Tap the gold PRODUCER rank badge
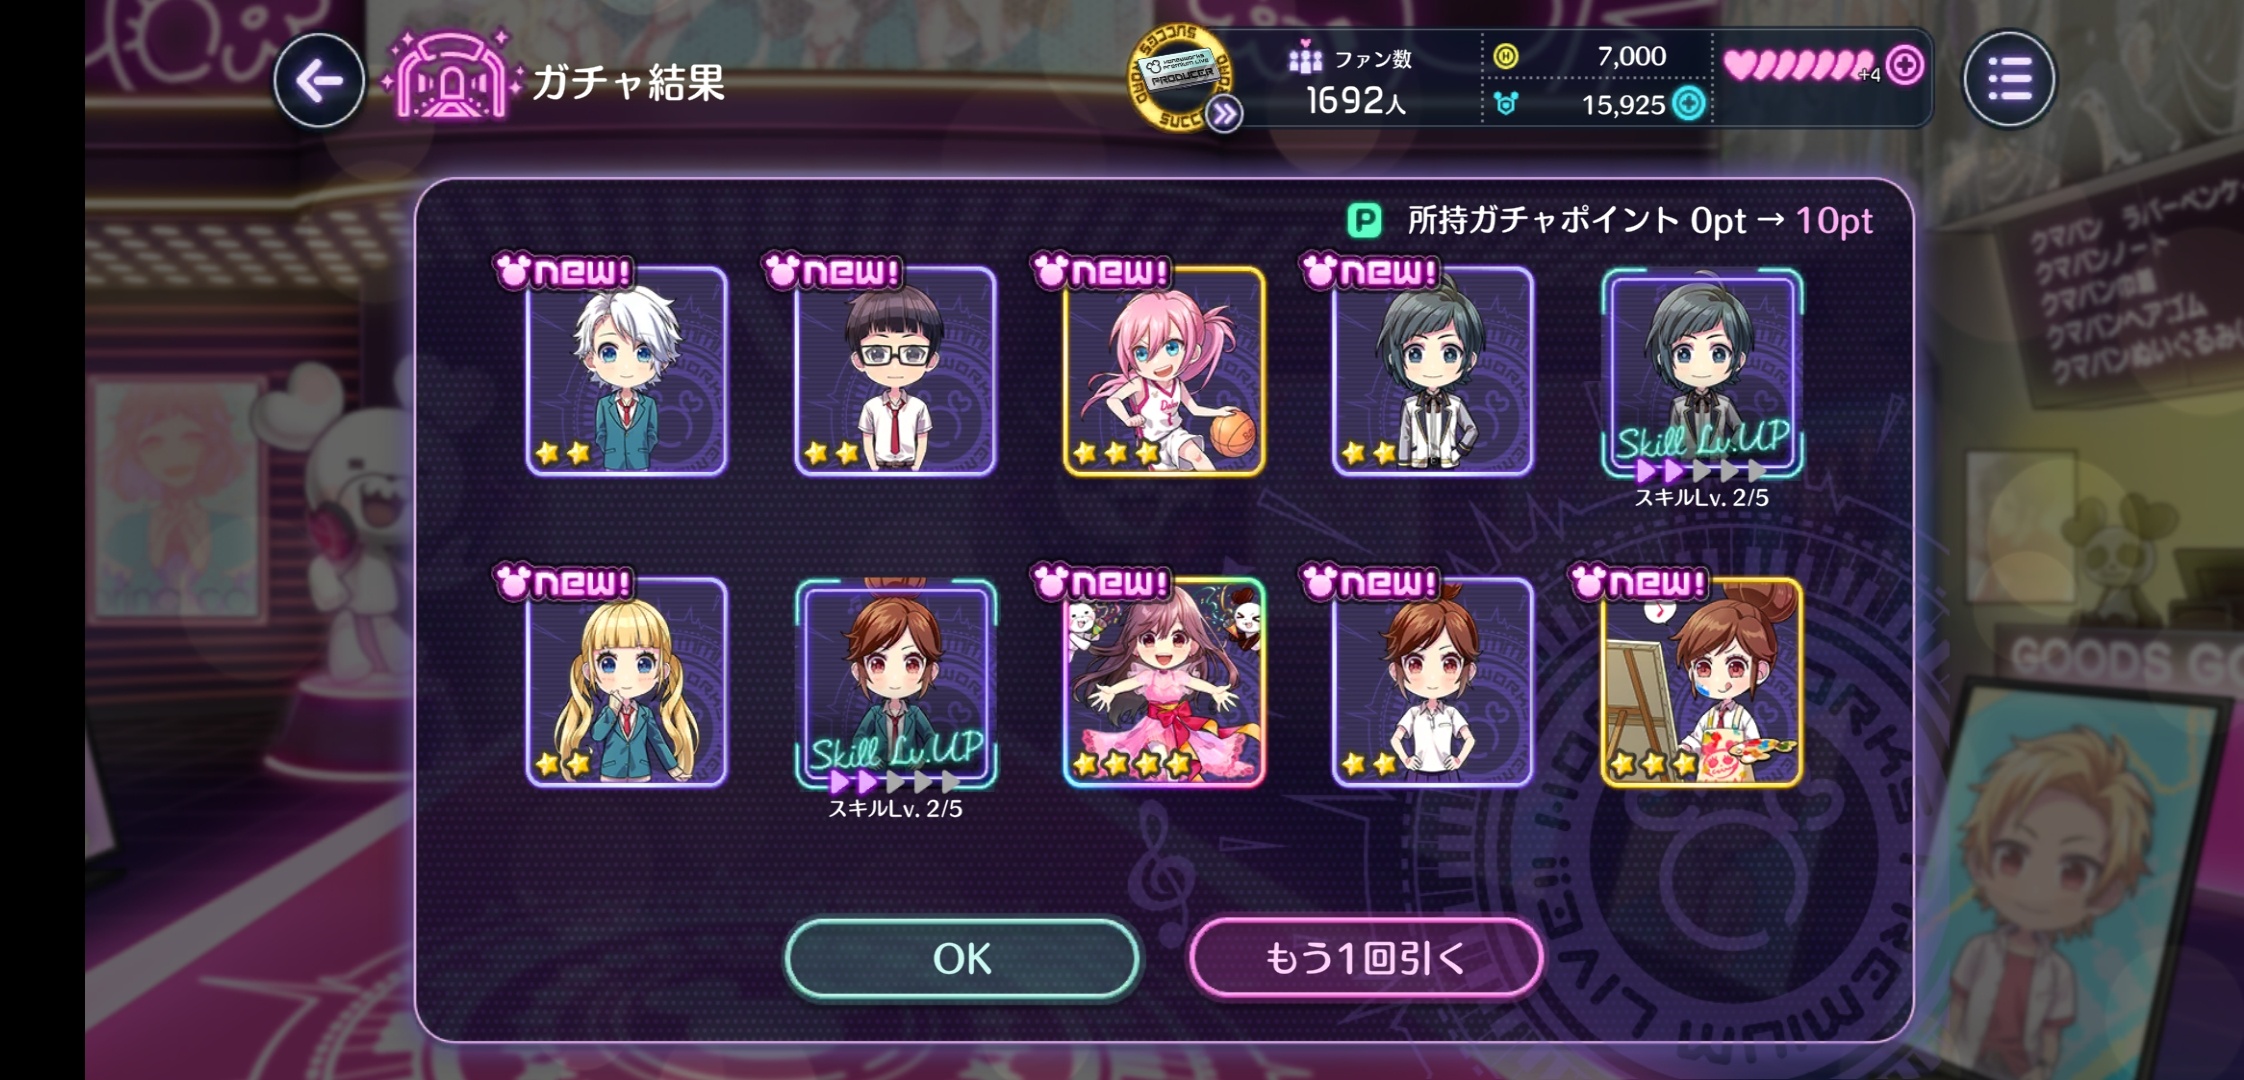The height and width of the screenshot is (1080, 2244). (1180, 77)
